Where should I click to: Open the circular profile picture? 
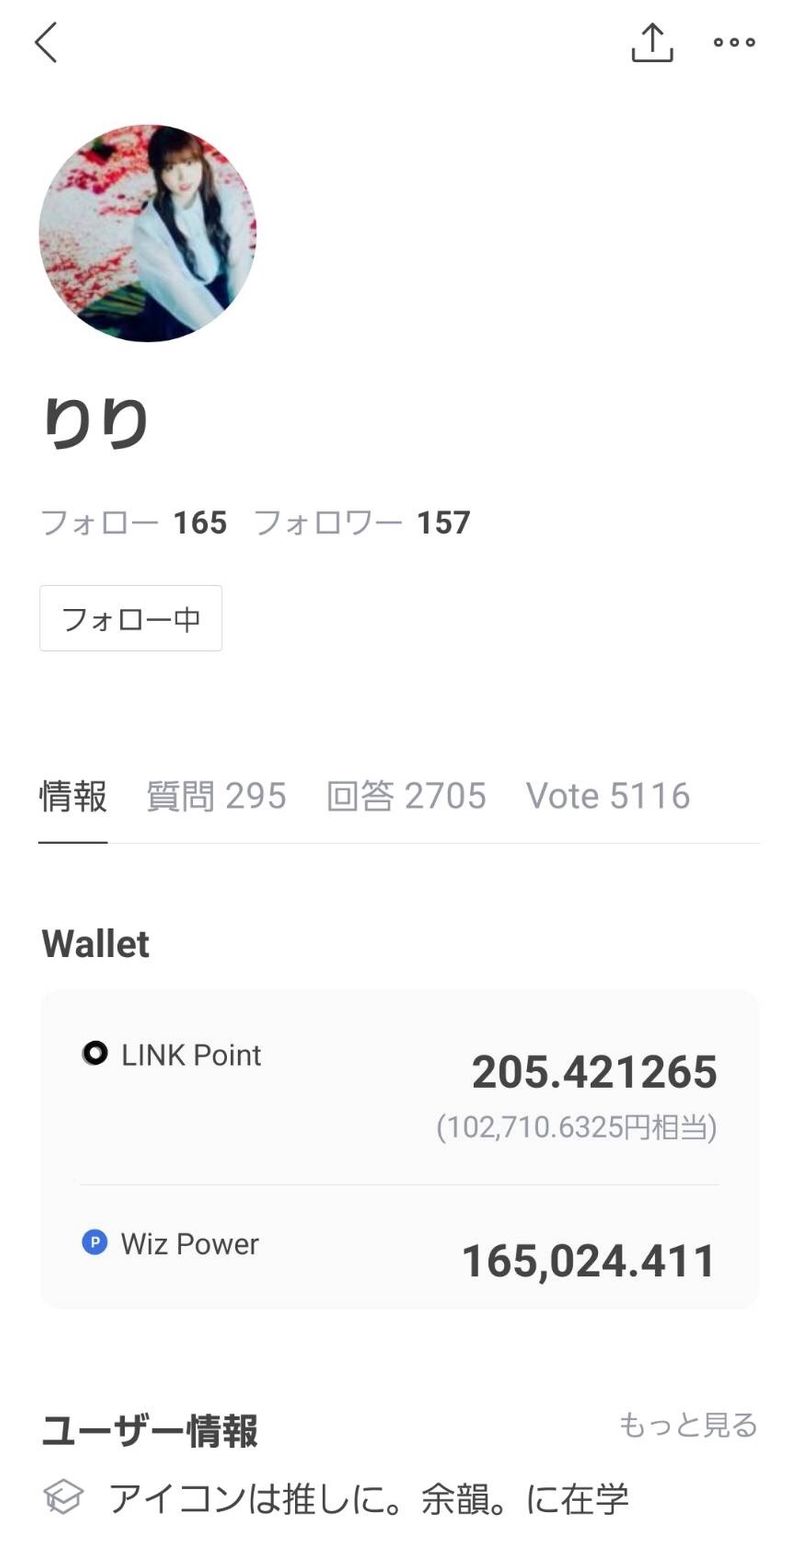coord(148,233)
